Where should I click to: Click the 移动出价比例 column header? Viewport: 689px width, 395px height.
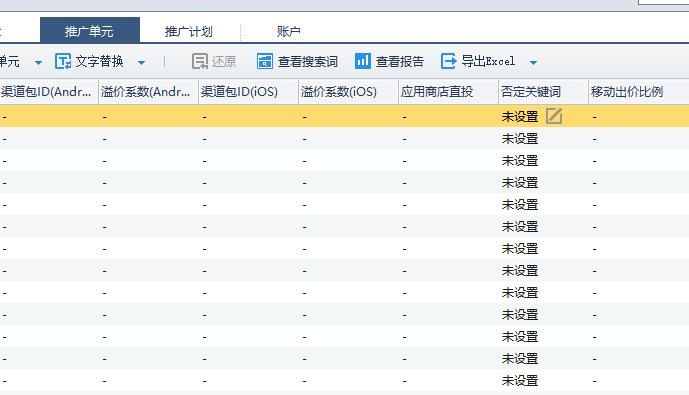638,92
